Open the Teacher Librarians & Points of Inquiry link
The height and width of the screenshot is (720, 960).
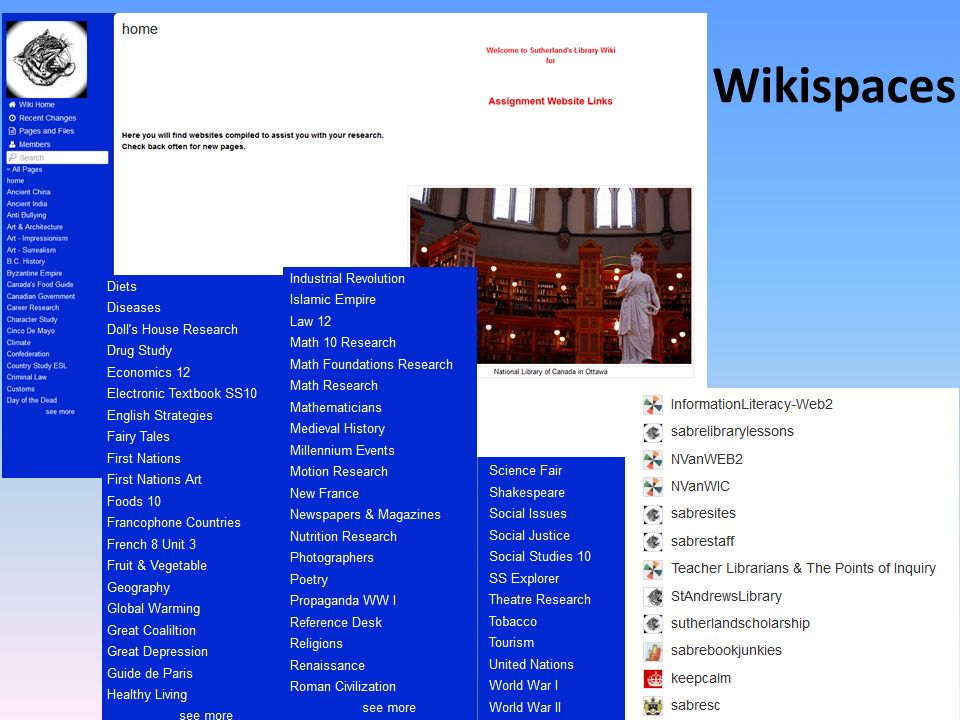pos(803,569)
